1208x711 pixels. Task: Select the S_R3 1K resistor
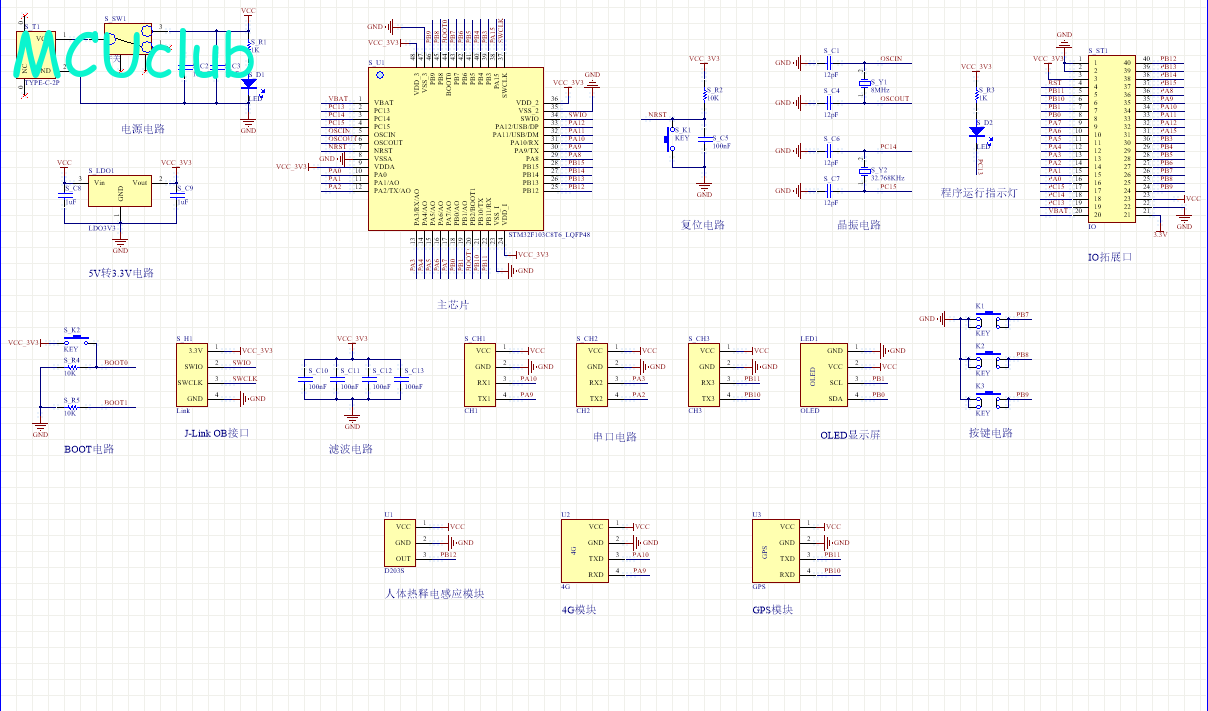click(x=977, y=94)
